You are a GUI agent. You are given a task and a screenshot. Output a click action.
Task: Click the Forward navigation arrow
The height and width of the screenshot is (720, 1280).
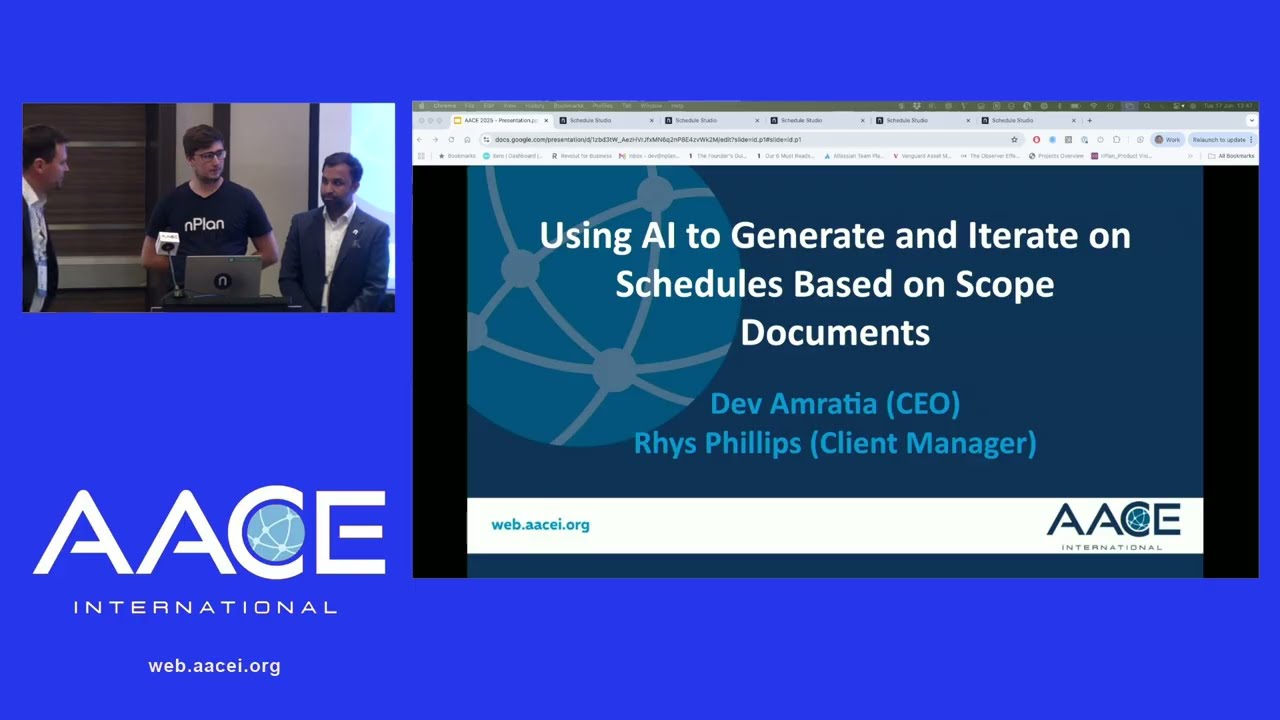(435, 140)
